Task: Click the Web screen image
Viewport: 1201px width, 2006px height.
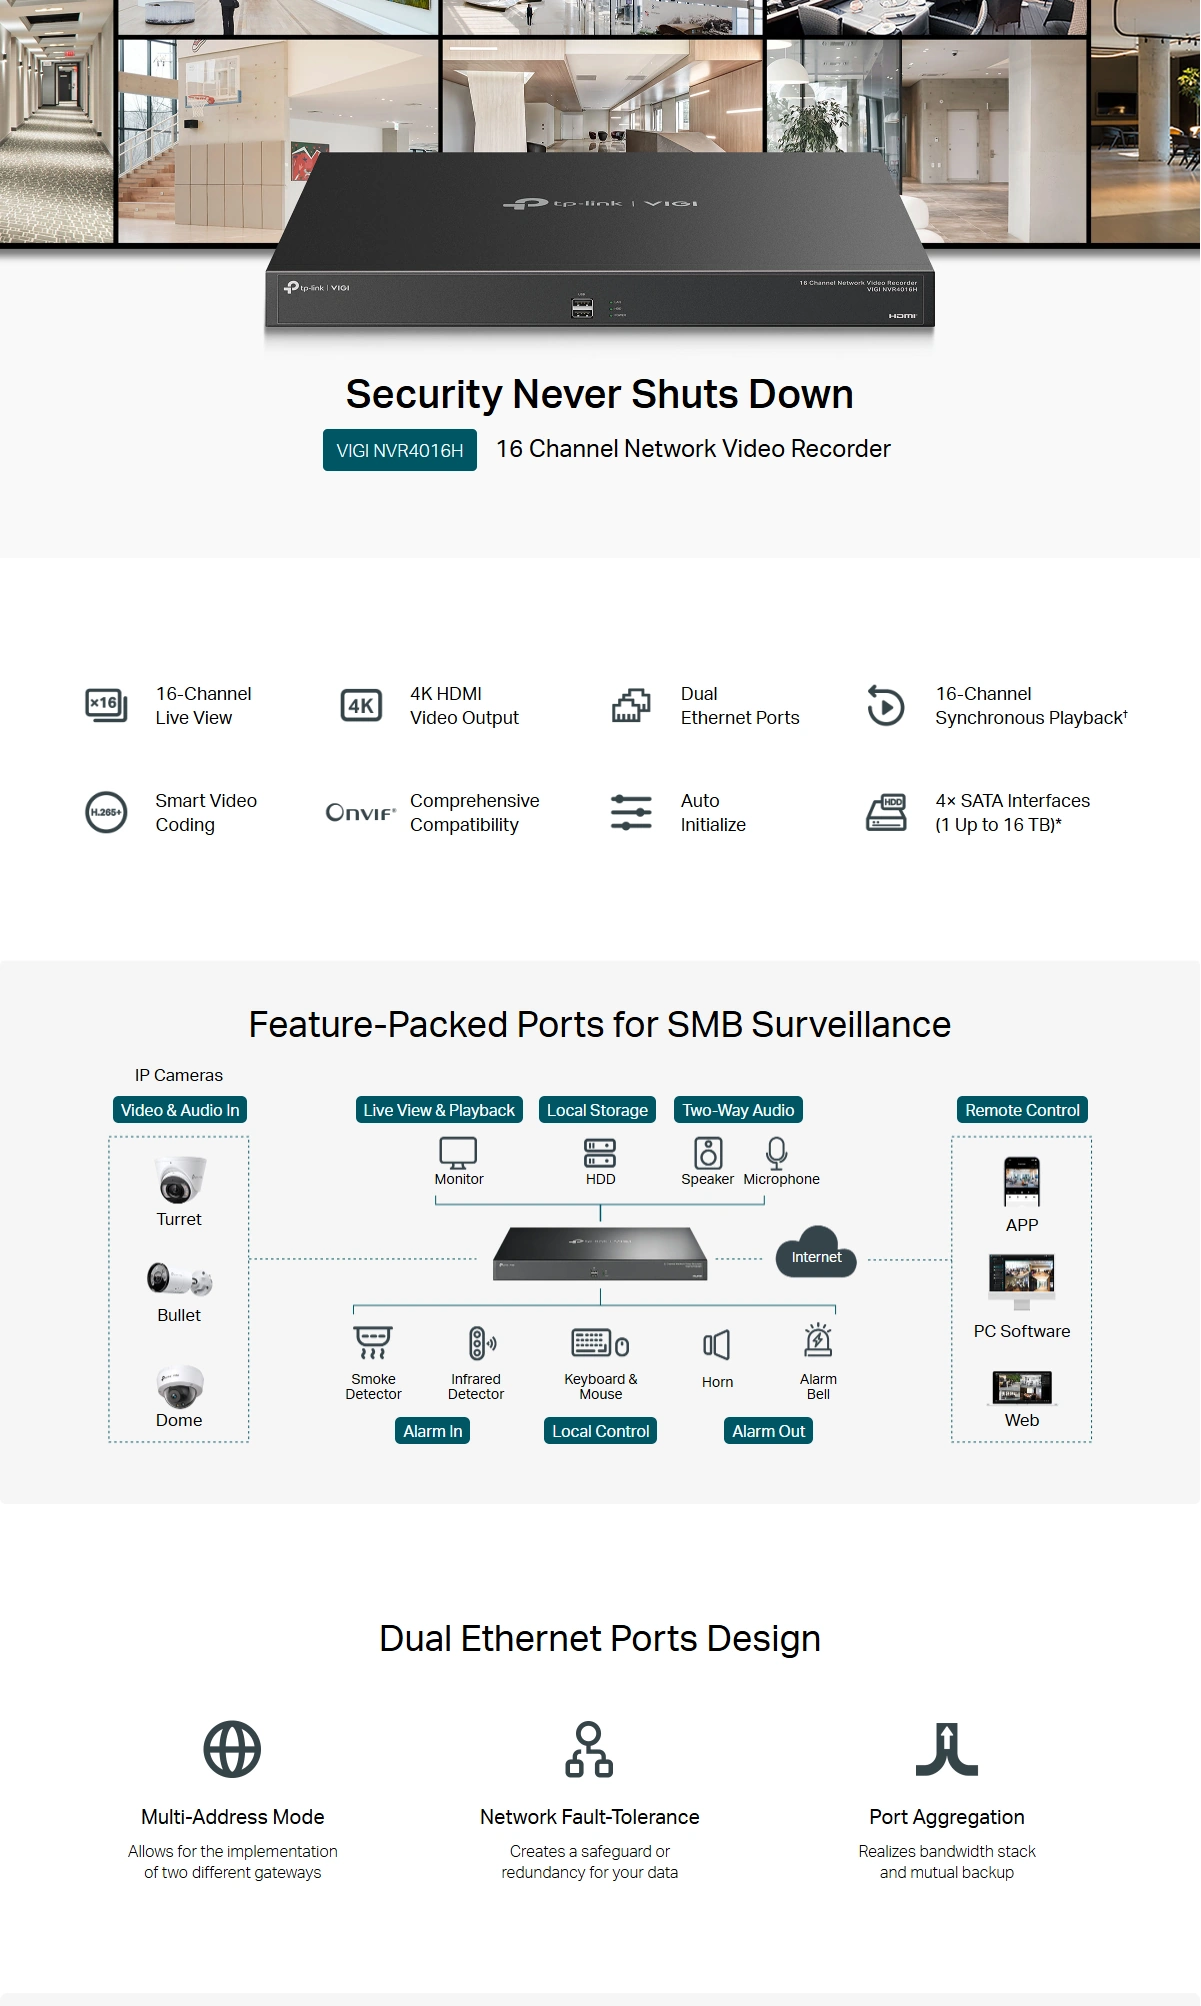Action: tap(1022, 1388)
